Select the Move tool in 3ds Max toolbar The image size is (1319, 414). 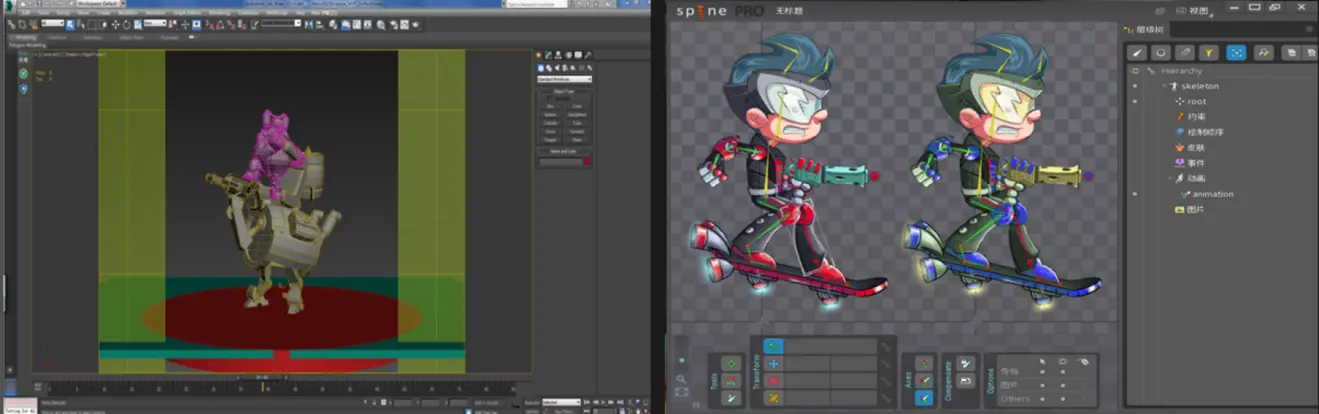click(x=115, y=24)
